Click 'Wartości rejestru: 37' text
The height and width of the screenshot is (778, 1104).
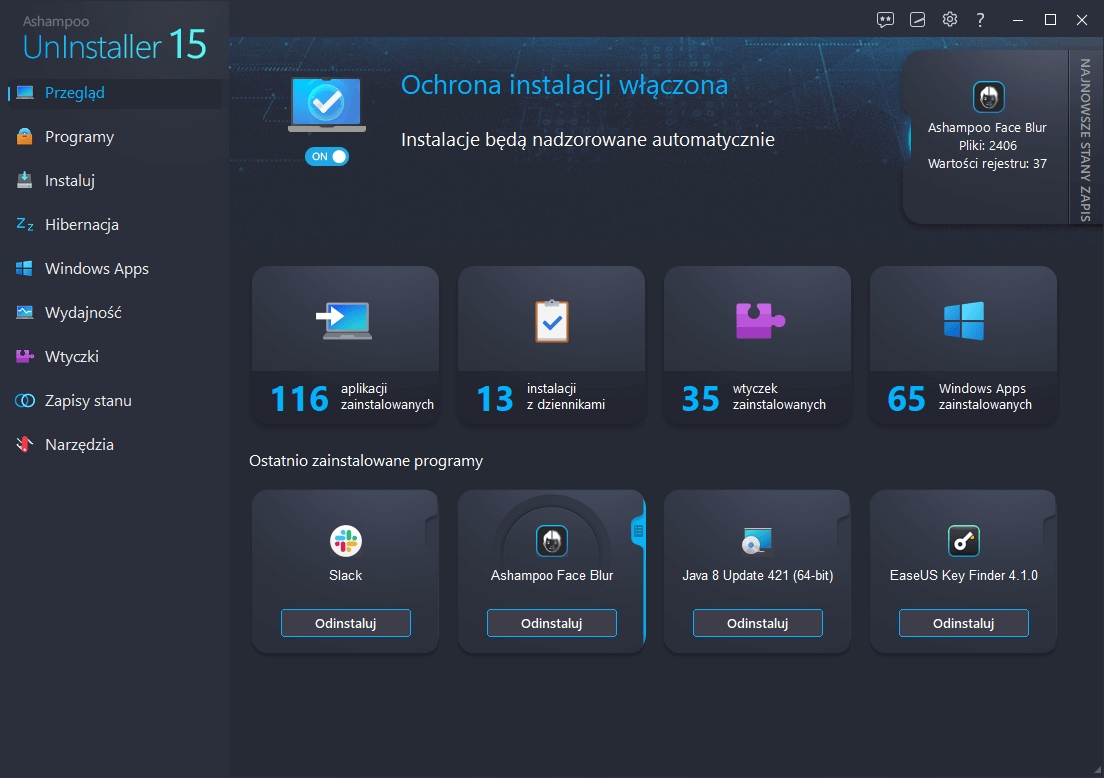[x=987, y=164]
